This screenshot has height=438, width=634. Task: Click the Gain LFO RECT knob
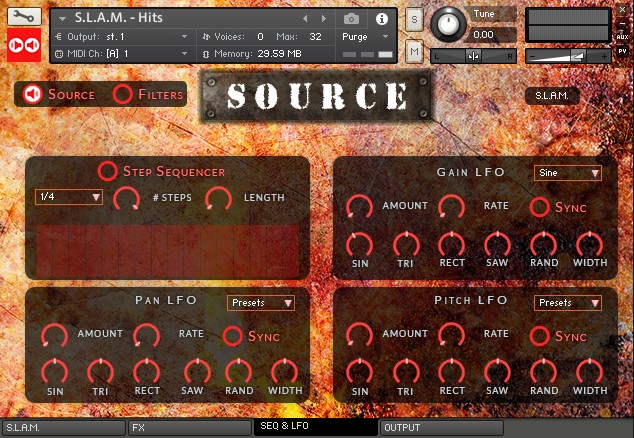tap(452, 245)
